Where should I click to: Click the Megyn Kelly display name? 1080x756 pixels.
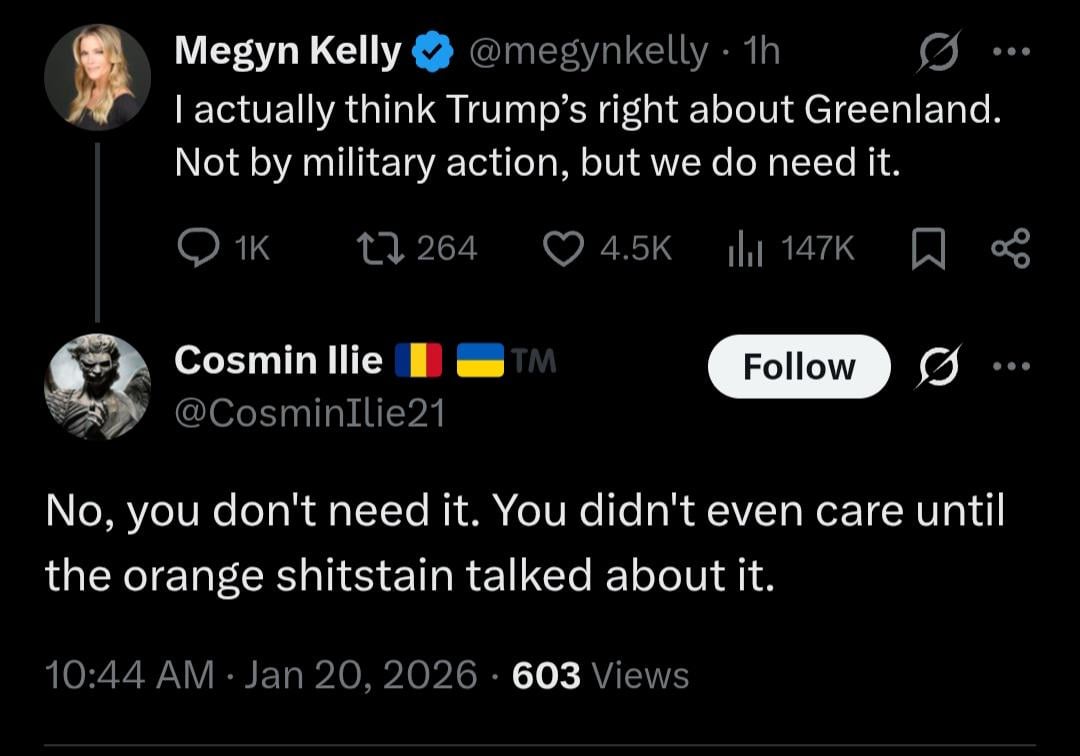(x=288, y=52)
